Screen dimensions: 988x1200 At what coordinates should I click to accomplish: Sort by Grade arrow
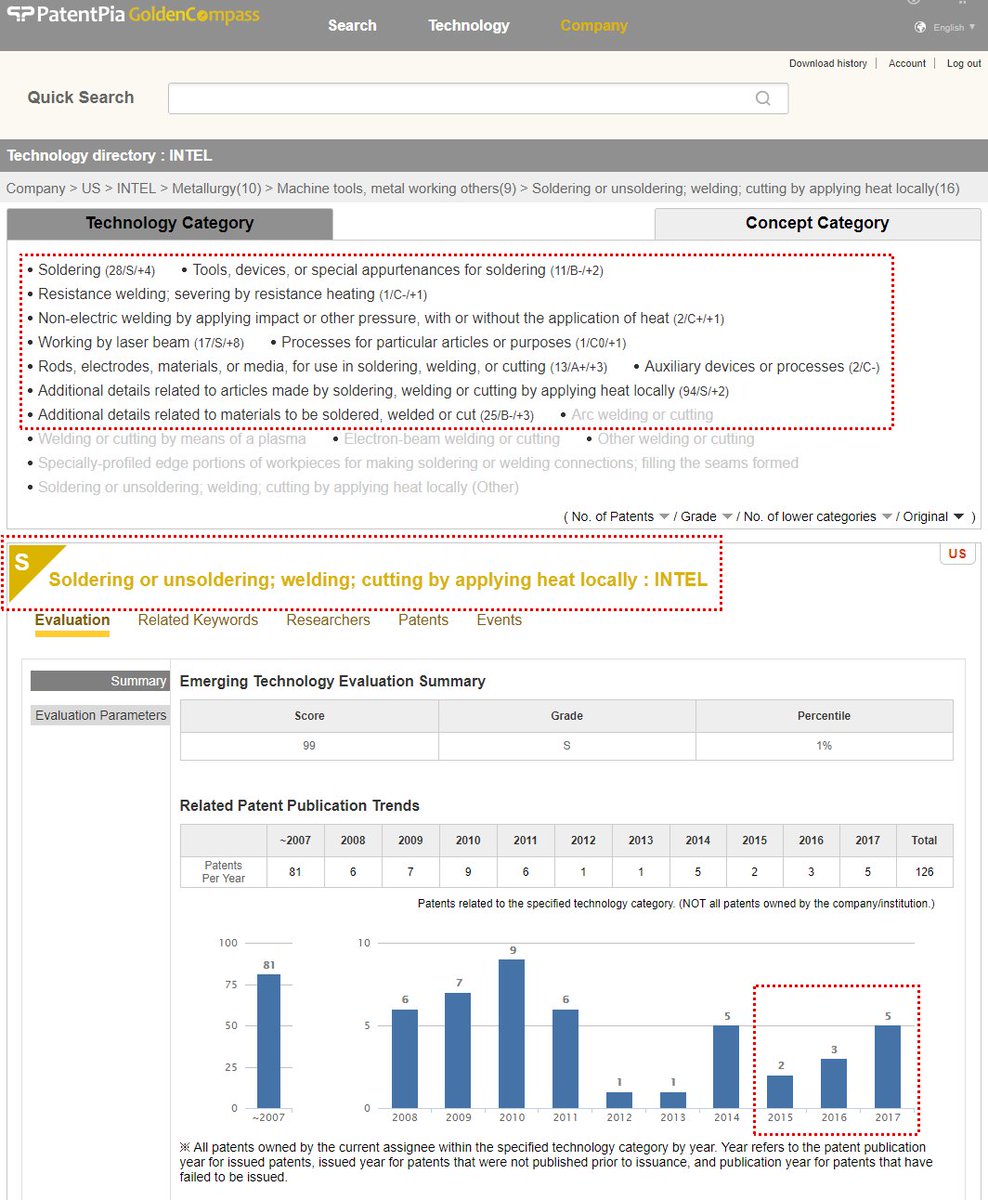(x=727, y=517)
